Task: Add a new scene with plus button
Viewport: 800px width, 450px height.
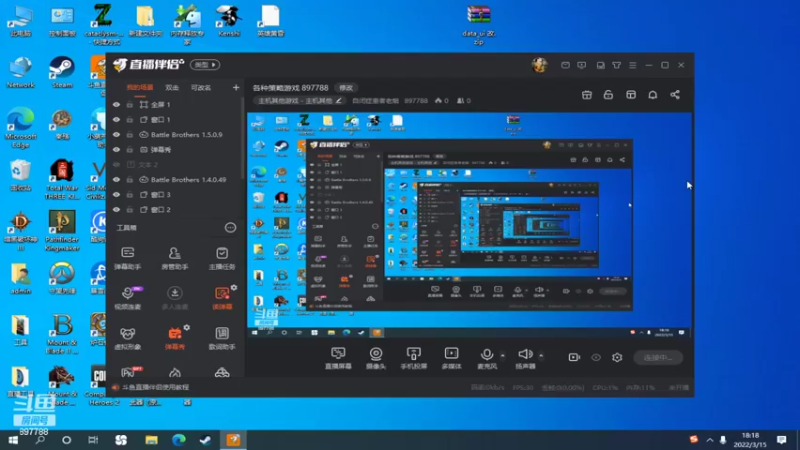Action: [x=236, y=88]
